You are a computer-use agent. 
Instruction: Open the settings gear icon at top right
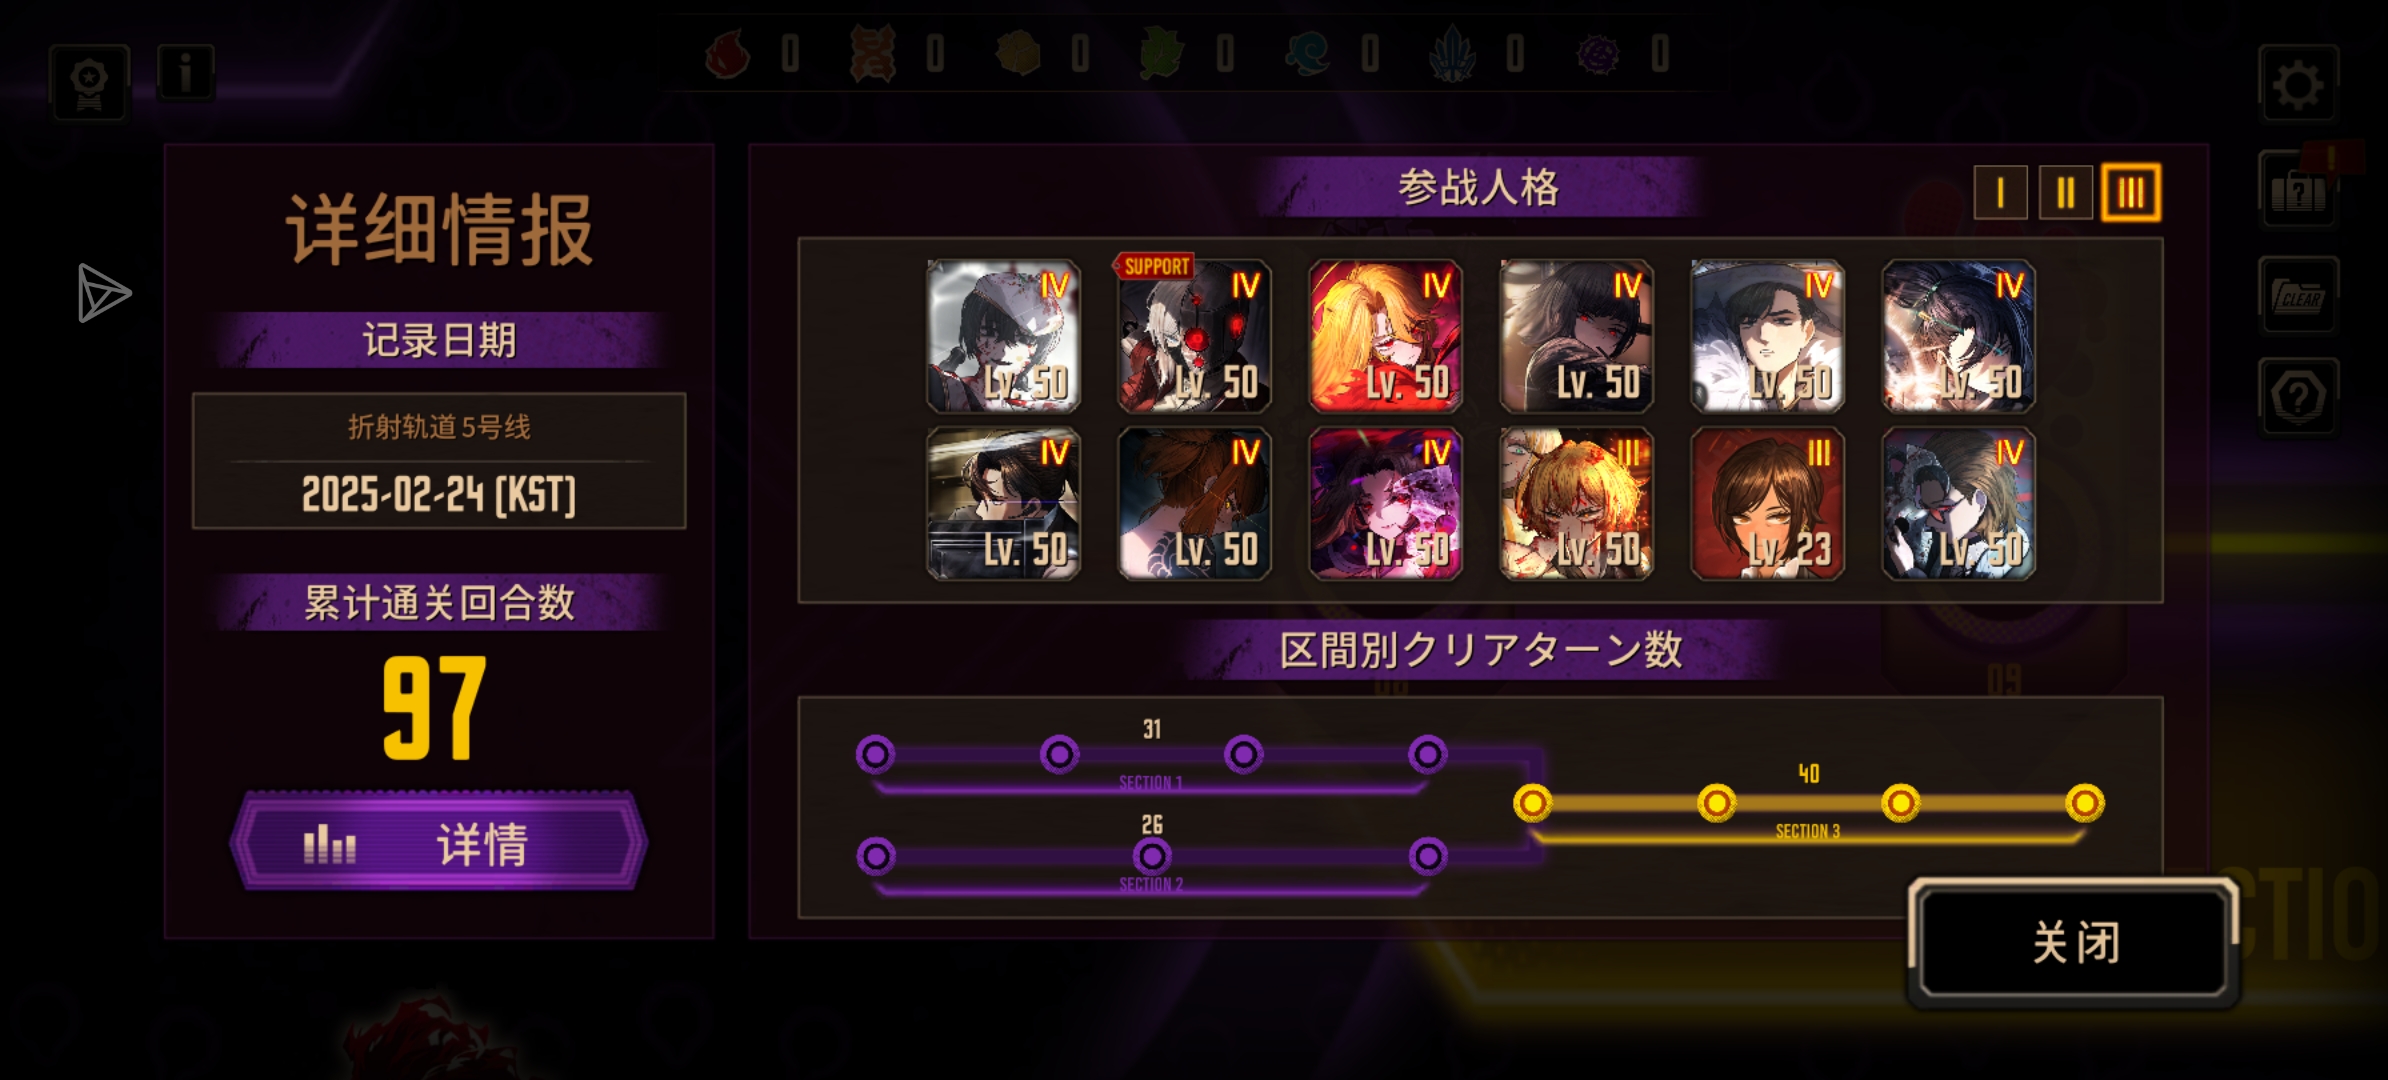click(x=2298, y=84)
